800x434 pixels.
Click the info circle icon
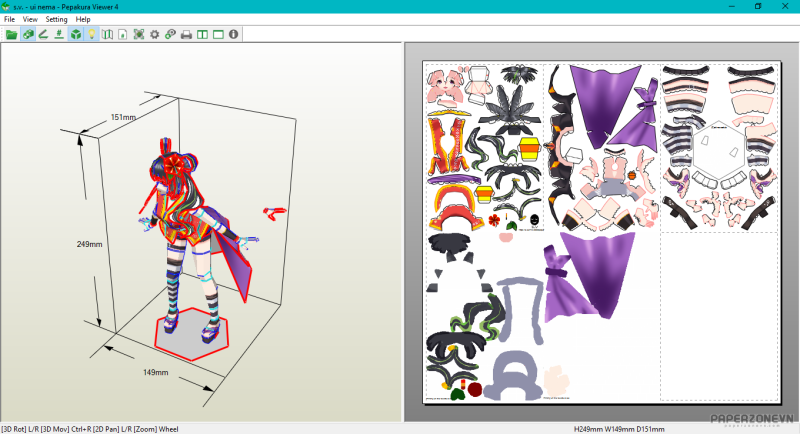coord(234,34)
